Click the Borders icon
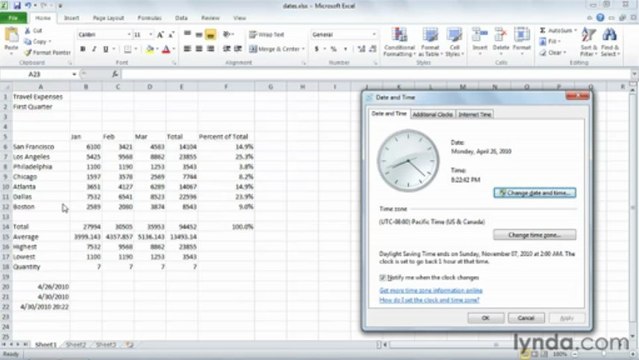 click(128, 49)
